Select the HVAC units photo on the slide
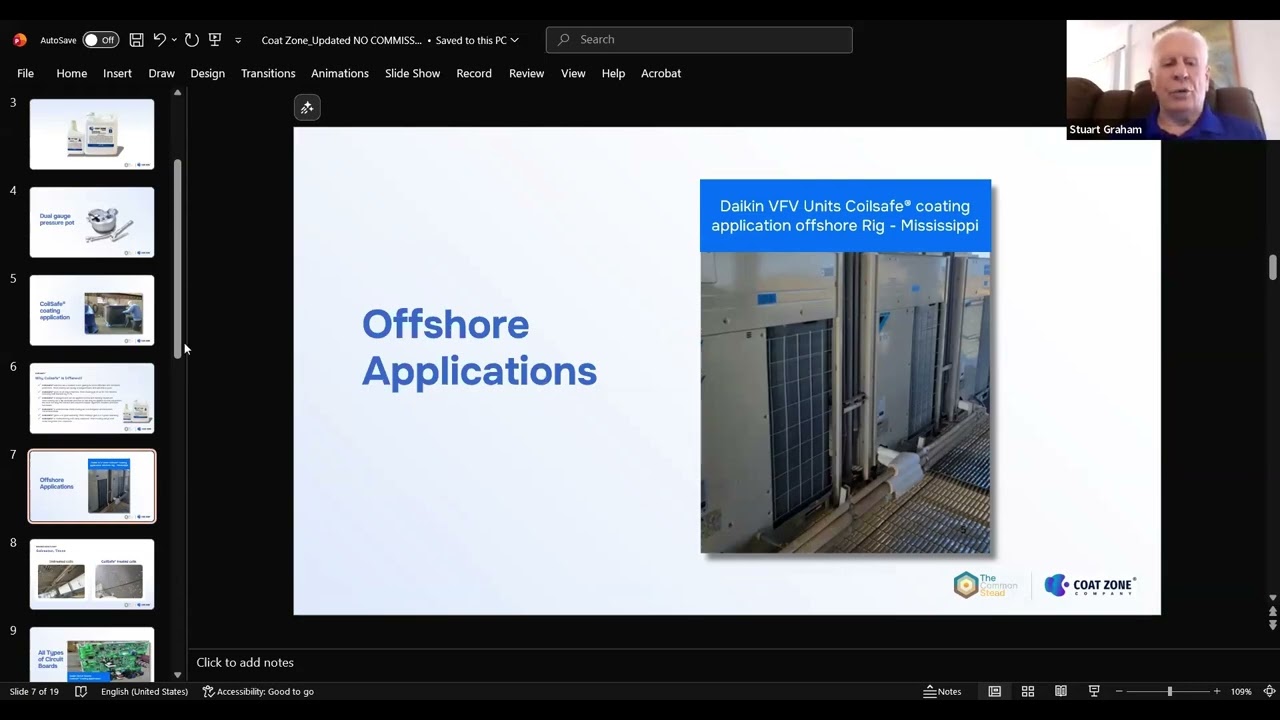The image size is (1280, 720). coord(845,402)
